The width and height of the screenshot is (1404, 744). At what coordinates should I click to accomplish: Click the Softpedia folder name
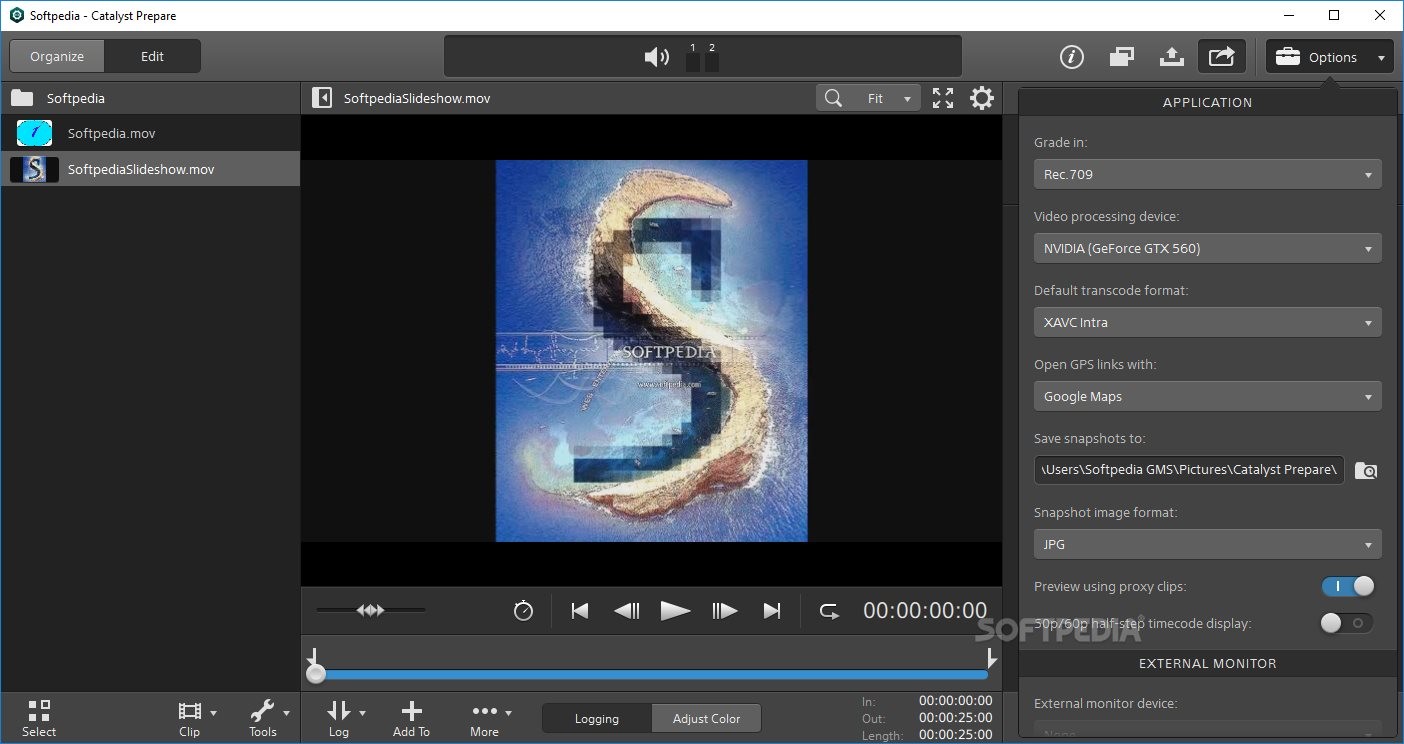point(76,98)
